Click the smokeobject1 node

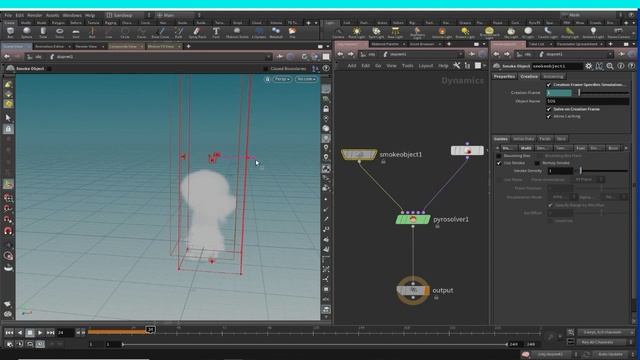(359, 154)
